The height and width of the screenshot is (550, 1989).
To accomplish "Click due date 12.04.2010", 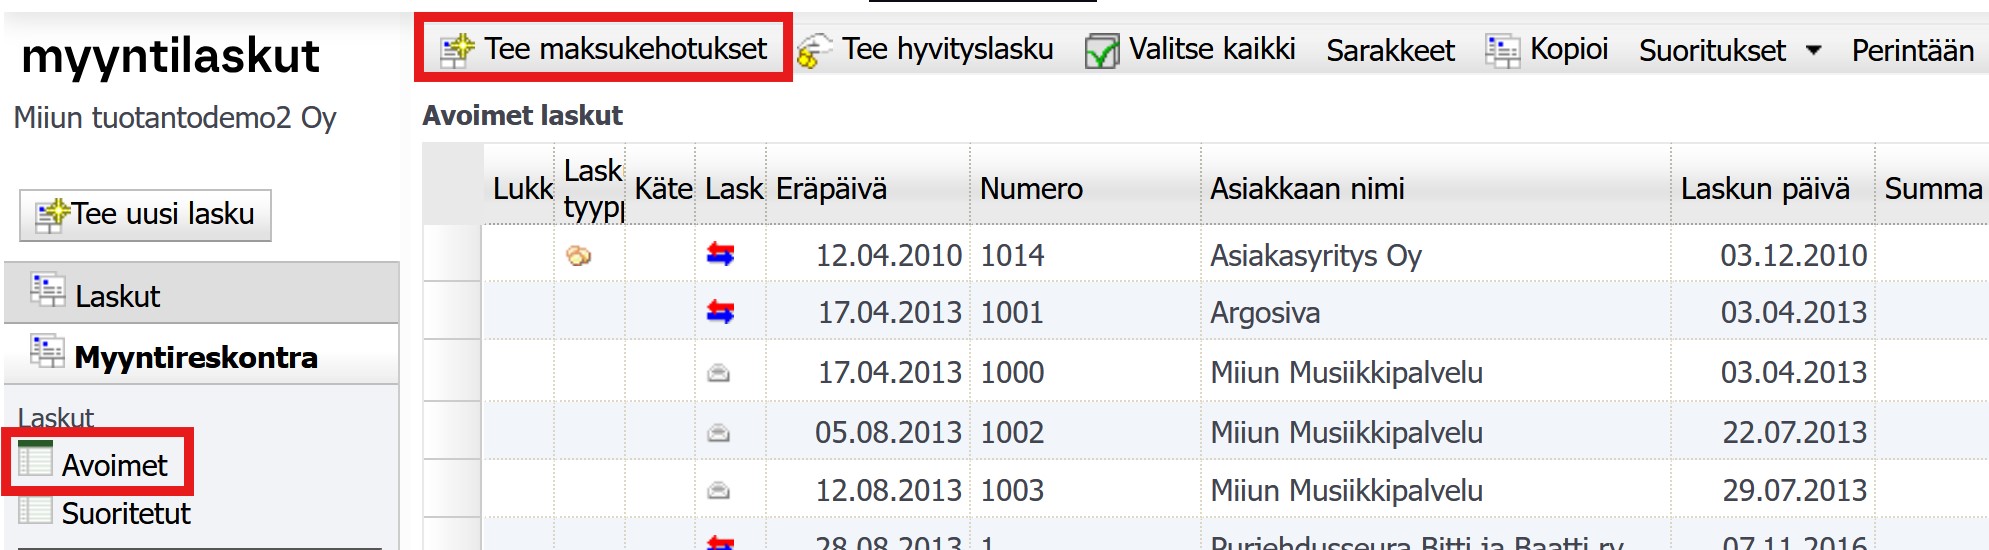I will [x=888, y=255].
